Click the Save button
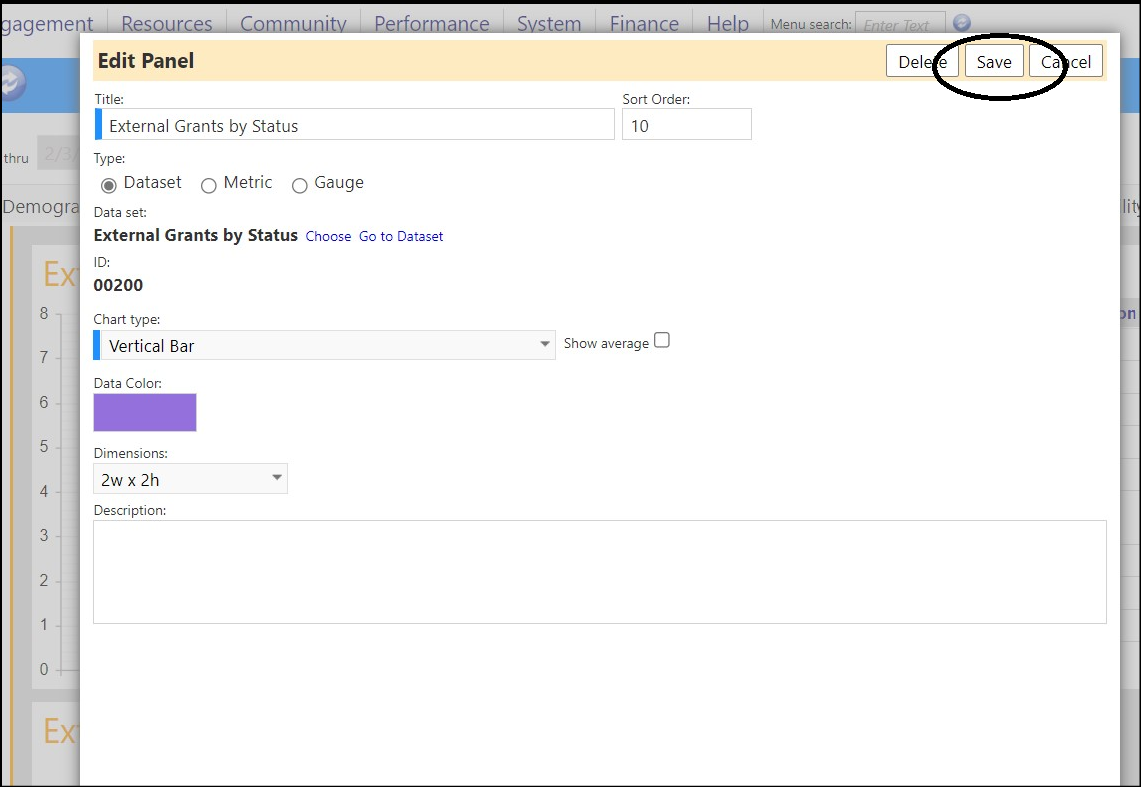1141x787 pixels. point(994,61)
